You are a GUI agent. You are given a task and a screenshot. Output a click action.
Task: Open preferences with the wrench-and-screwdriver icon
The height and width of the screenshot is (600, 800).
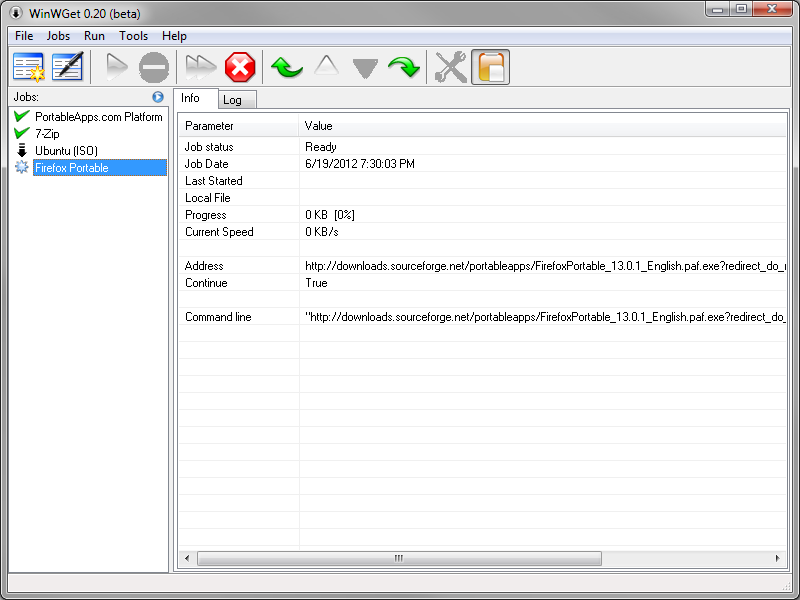[451, 67]
